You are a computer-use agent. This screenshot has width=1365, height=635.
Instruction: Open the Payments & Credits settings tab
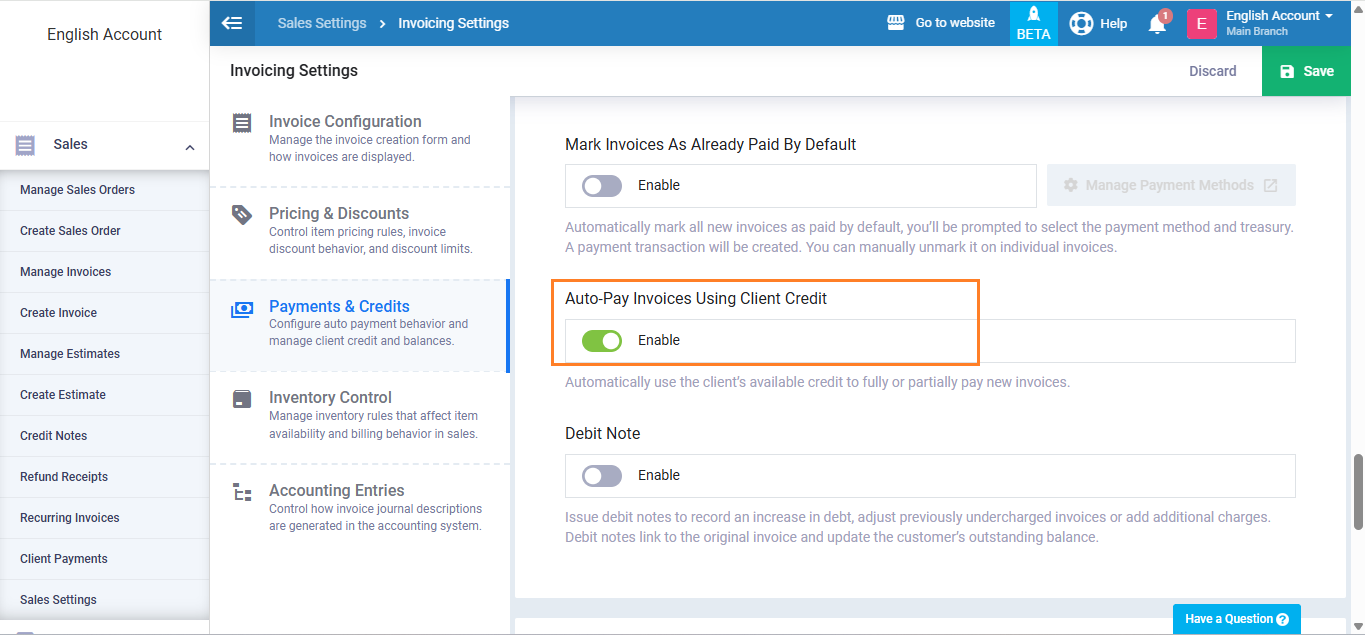pos(339,307)
